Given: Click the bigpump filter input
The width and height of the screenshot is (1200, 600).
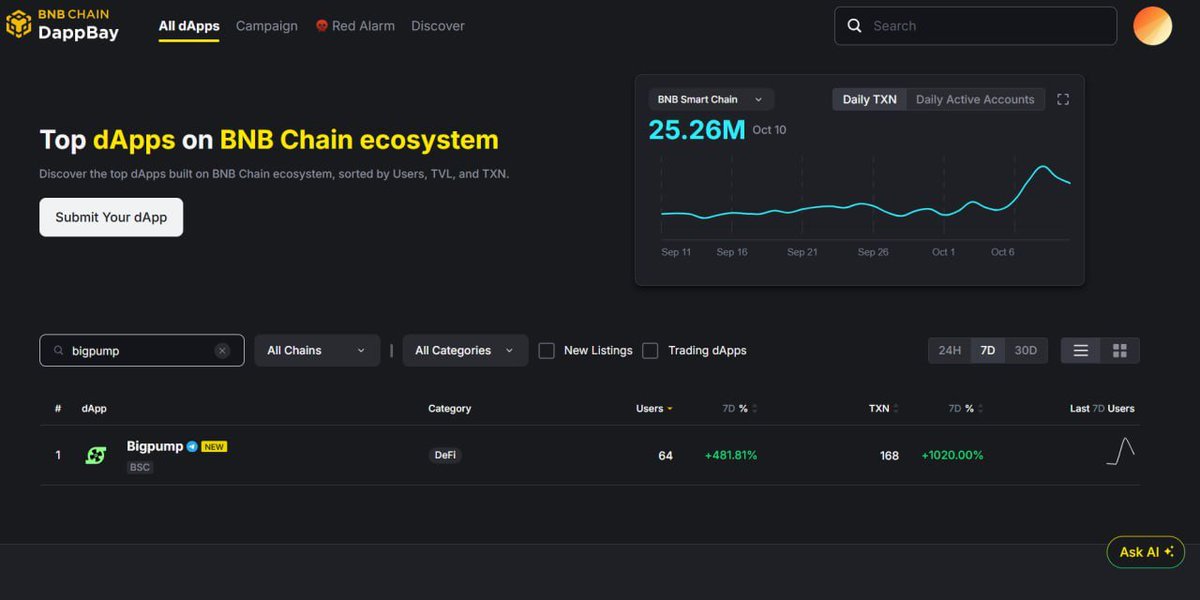Looking at the screenshot, I should (x=142, y=351).
